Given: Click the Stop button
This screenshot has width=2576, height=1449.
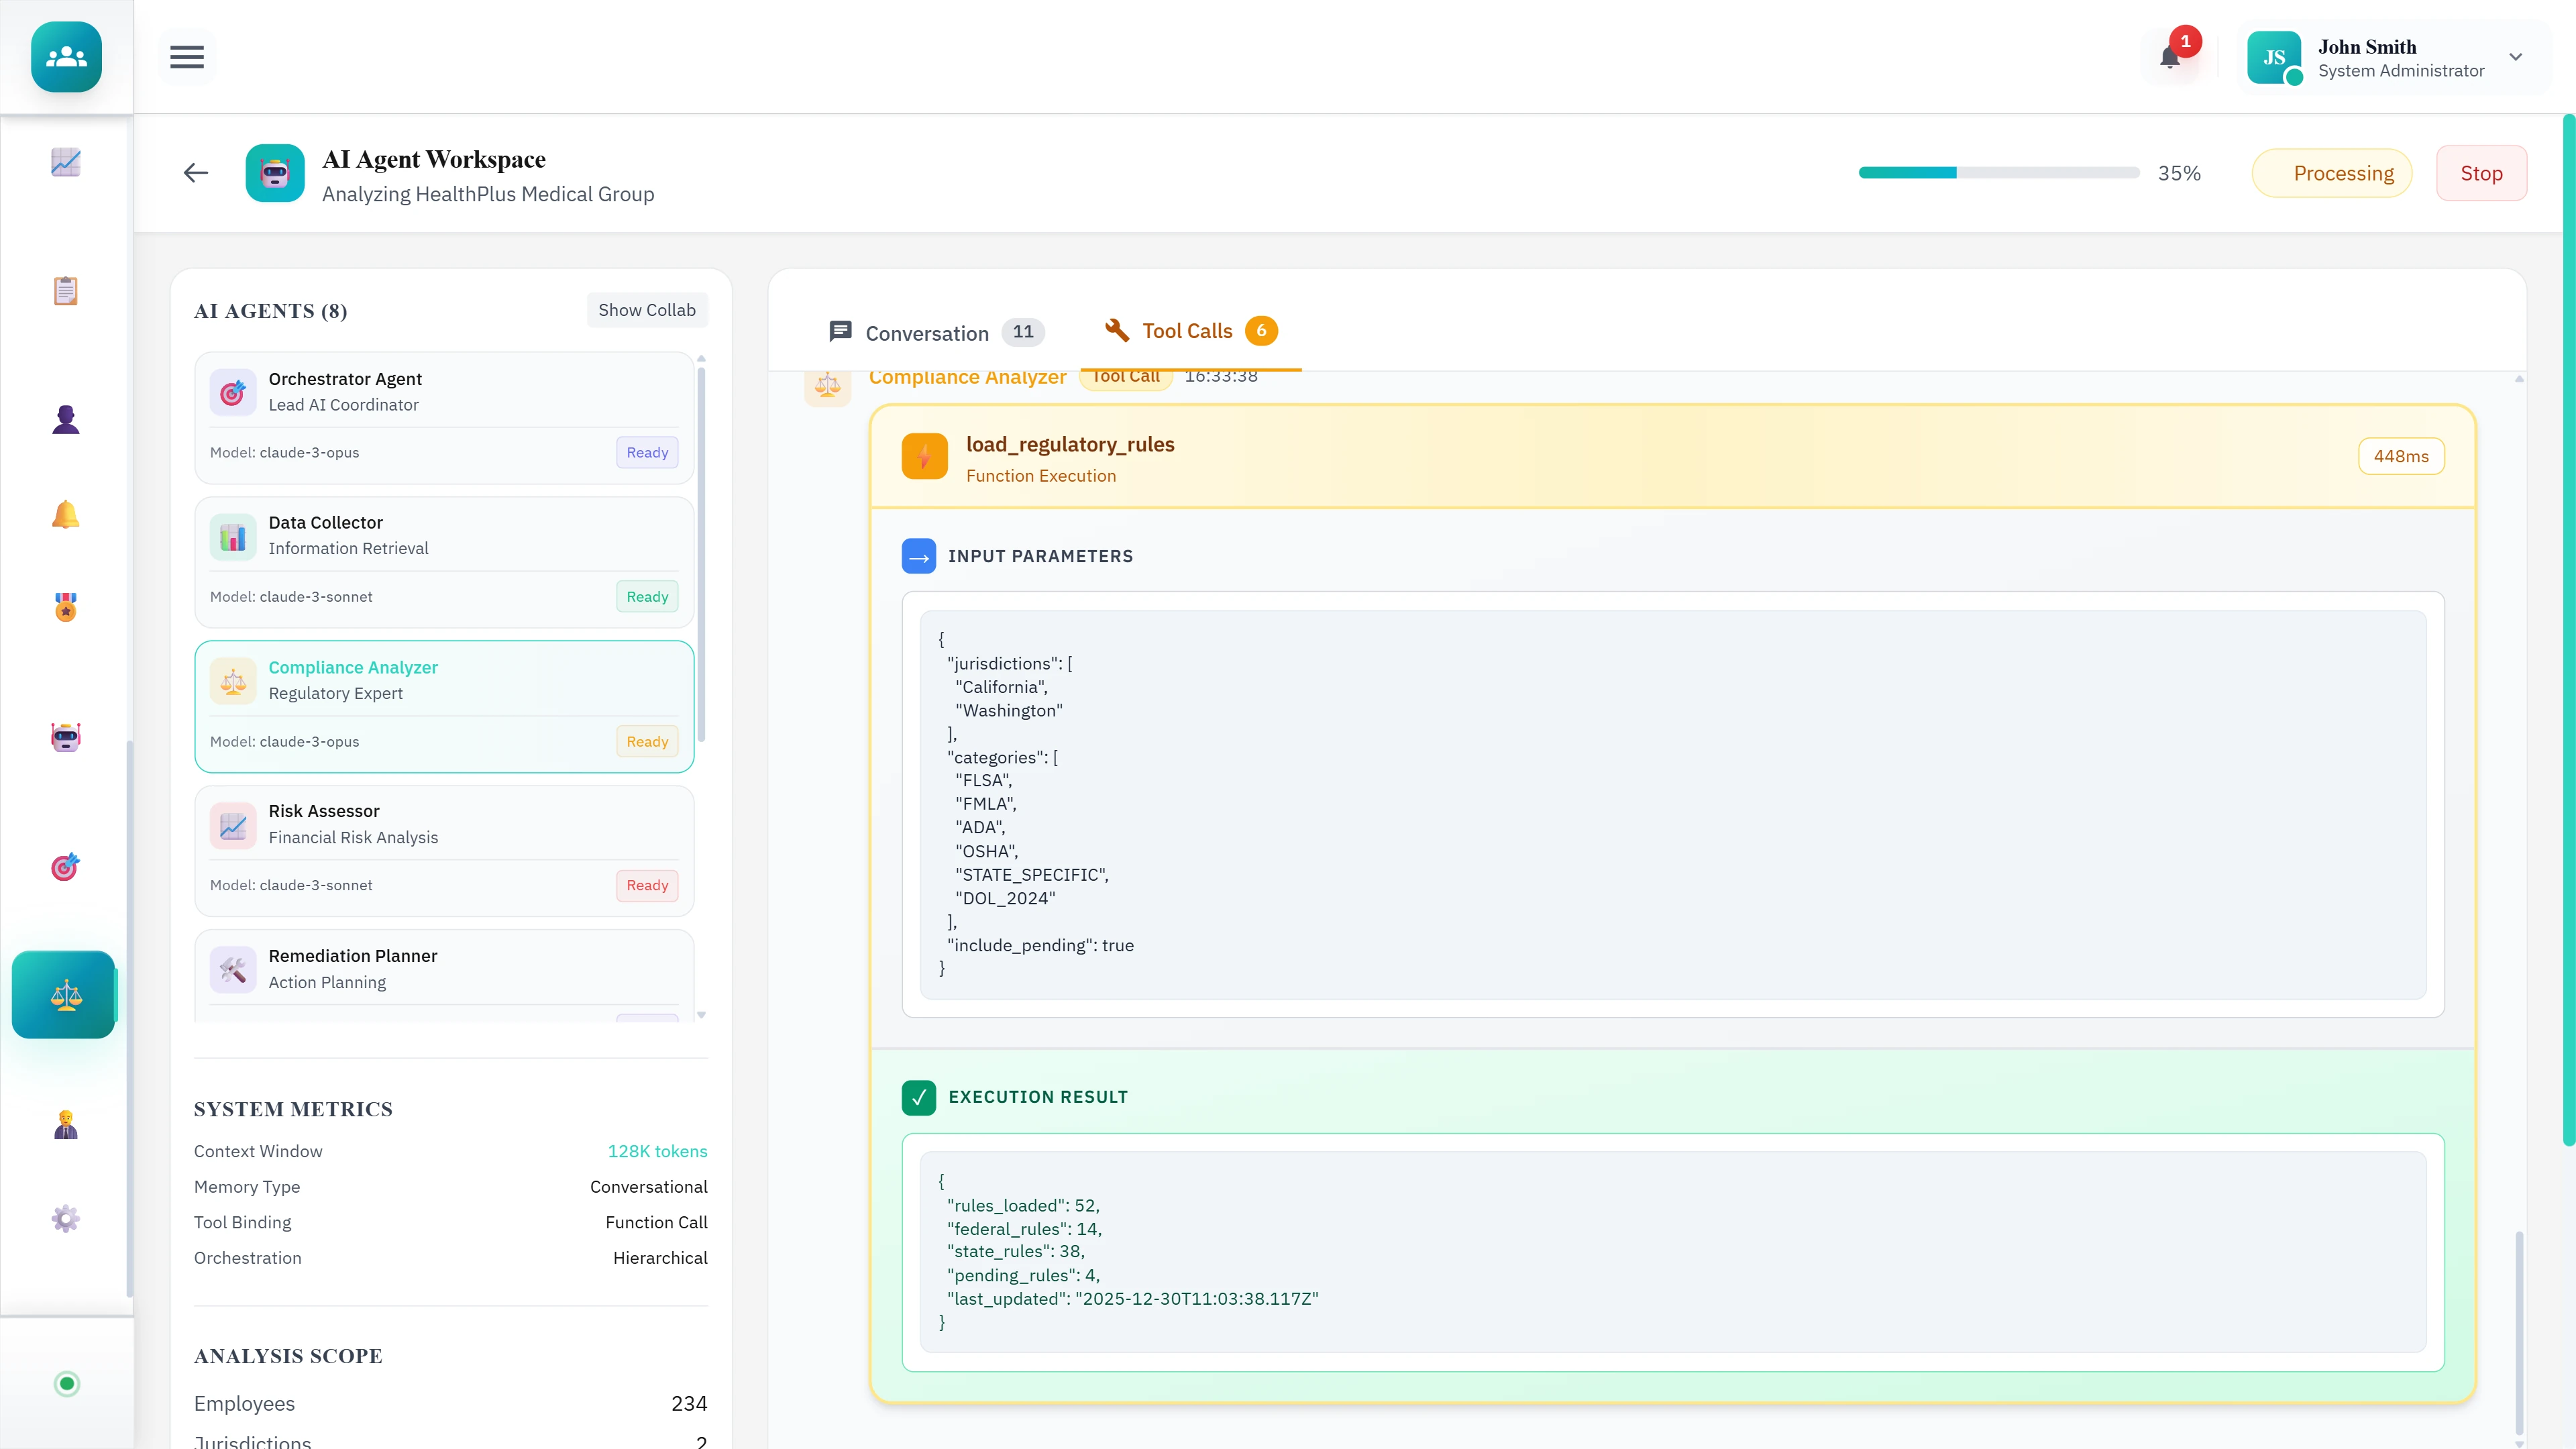Looking at the screenshot, I should [x=2482, y=172].
